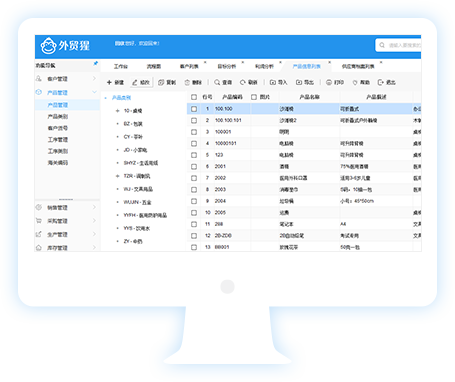Click the Print (打印) toolbar icon
The height and width of the screenshot is (382, 455).
coord(329,82)
